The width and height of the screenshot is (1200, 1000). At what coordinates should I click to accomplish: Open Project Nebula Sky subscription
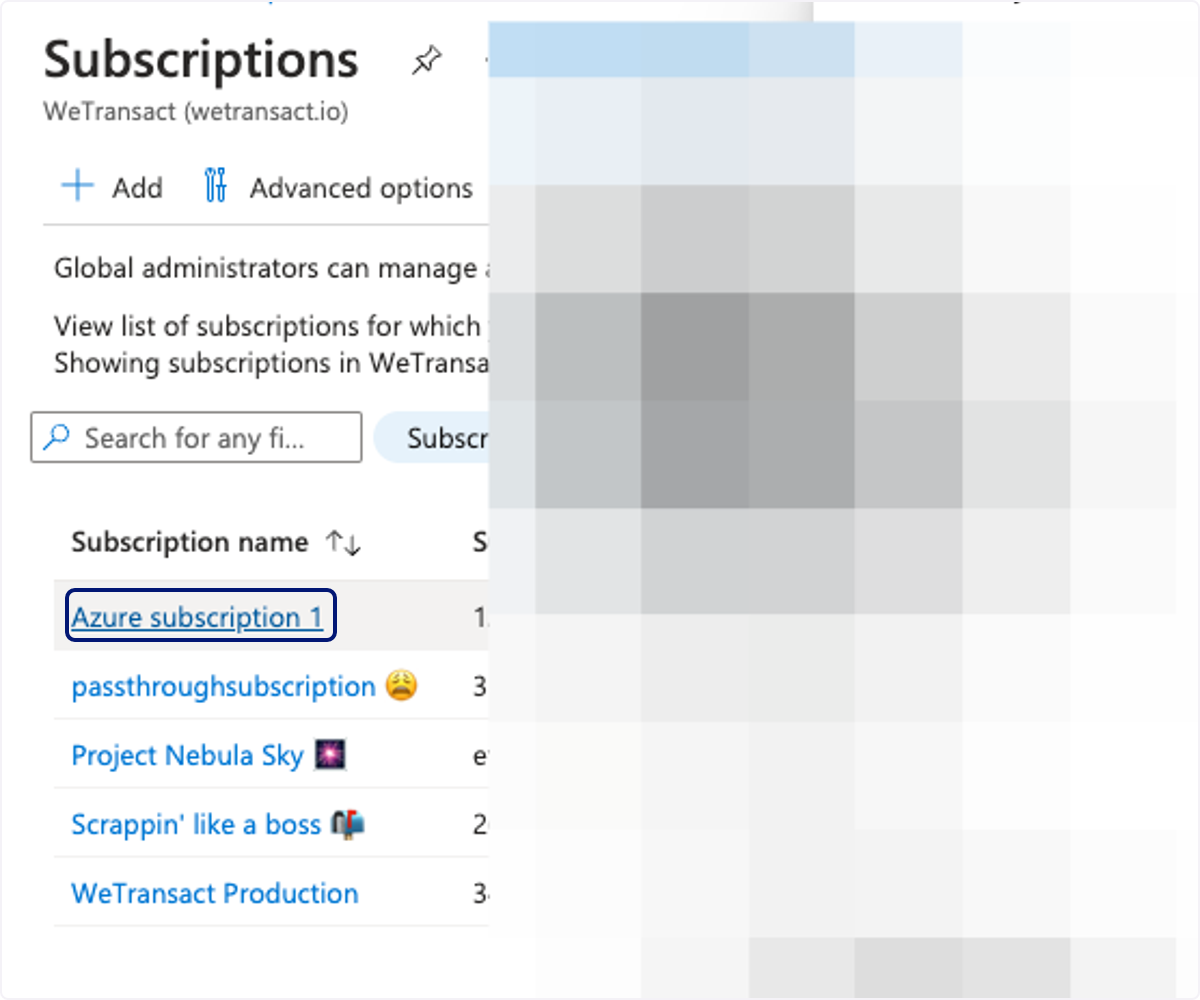click(x=188, y=755)
